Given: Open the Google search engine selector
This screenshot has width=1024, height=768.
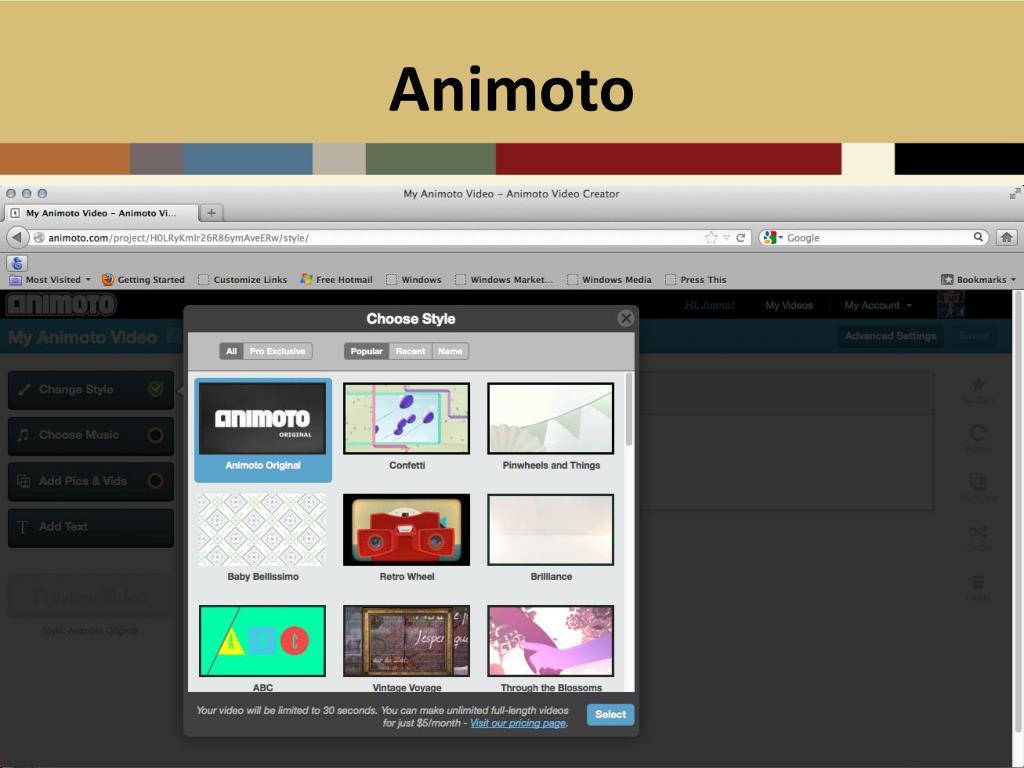Looking at the screenshot, I should click(x=772, y=238).
